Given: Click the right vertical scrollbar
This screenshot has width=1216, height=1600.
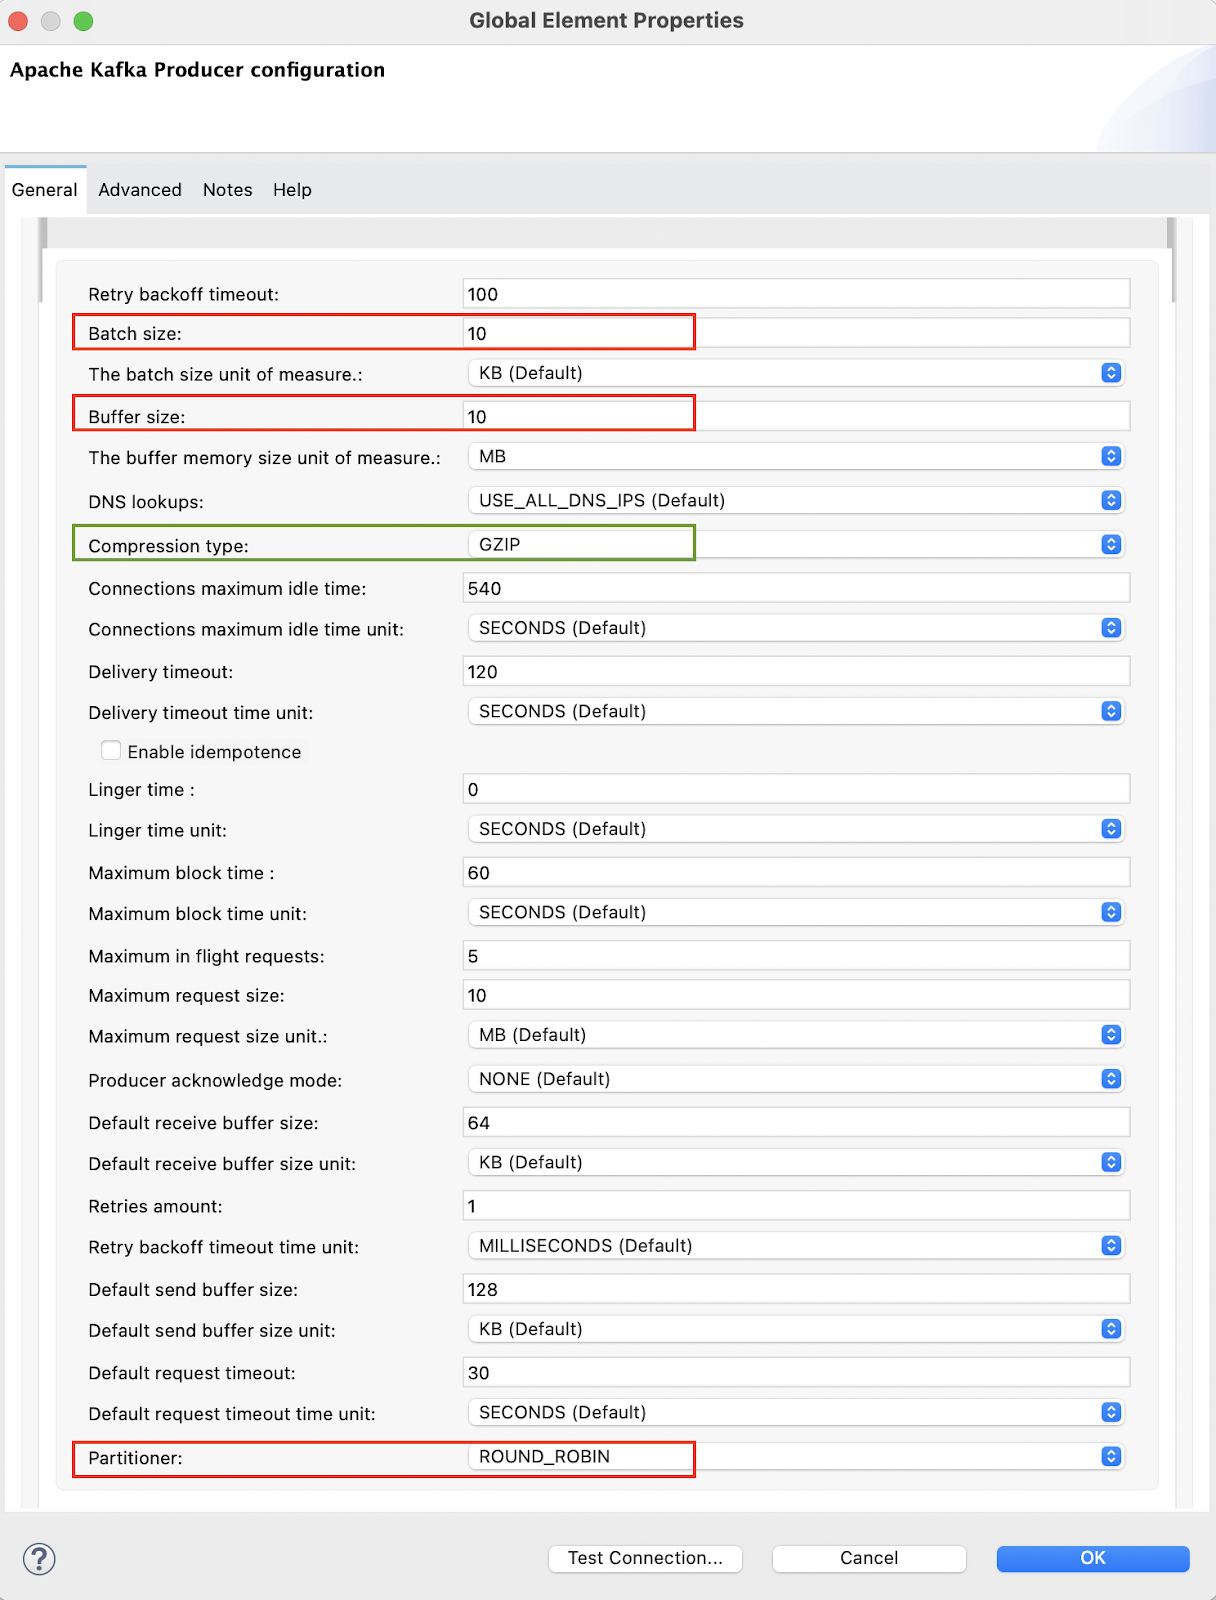Looking at the screenshot, I should (1171, 260).
